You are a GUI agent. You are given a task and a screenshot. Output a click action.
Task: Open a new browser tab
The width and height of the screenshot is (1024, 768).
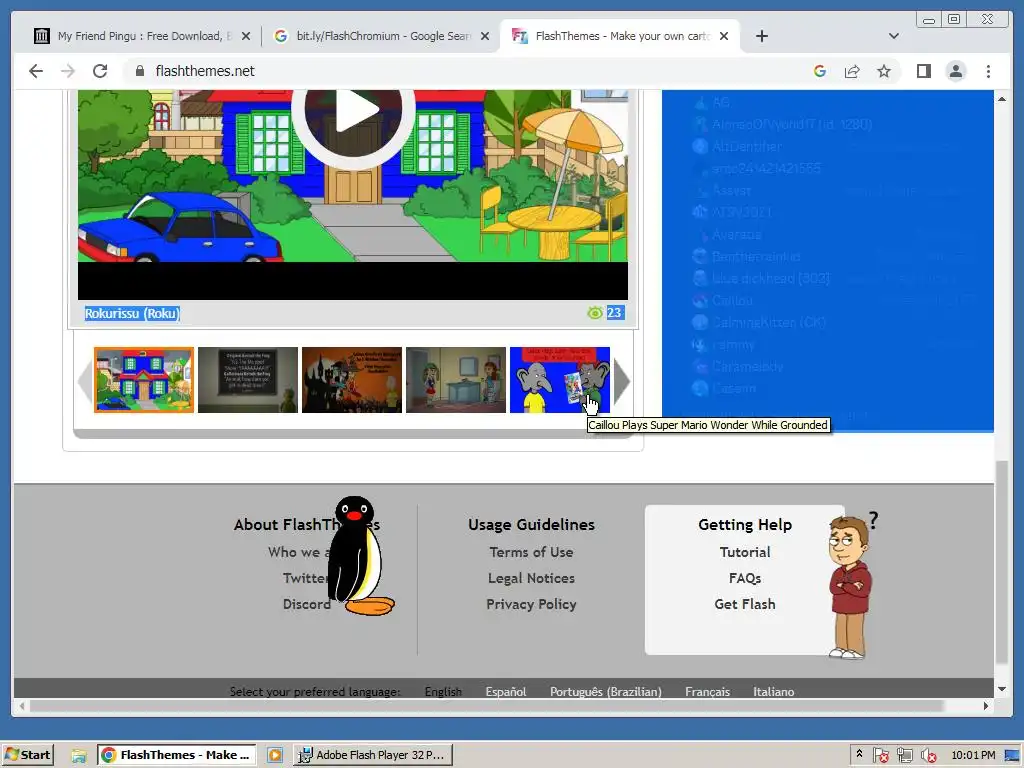(761, 36)
